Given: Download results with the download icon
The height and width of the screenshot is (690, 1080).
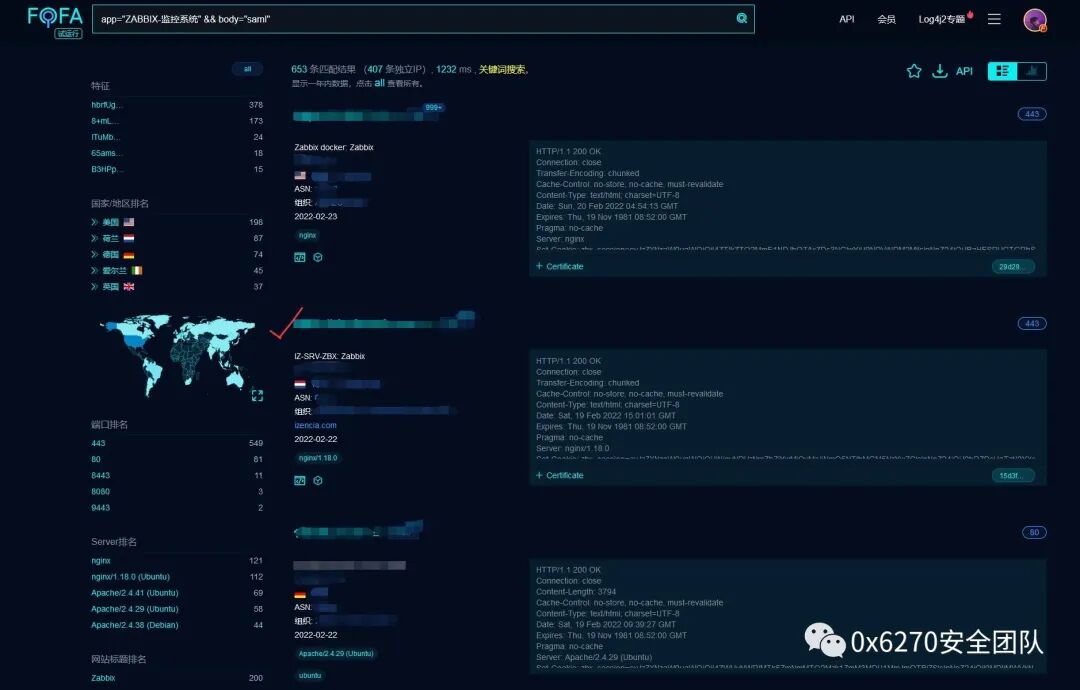Looking at the screenshot, I should click(939, 71).
